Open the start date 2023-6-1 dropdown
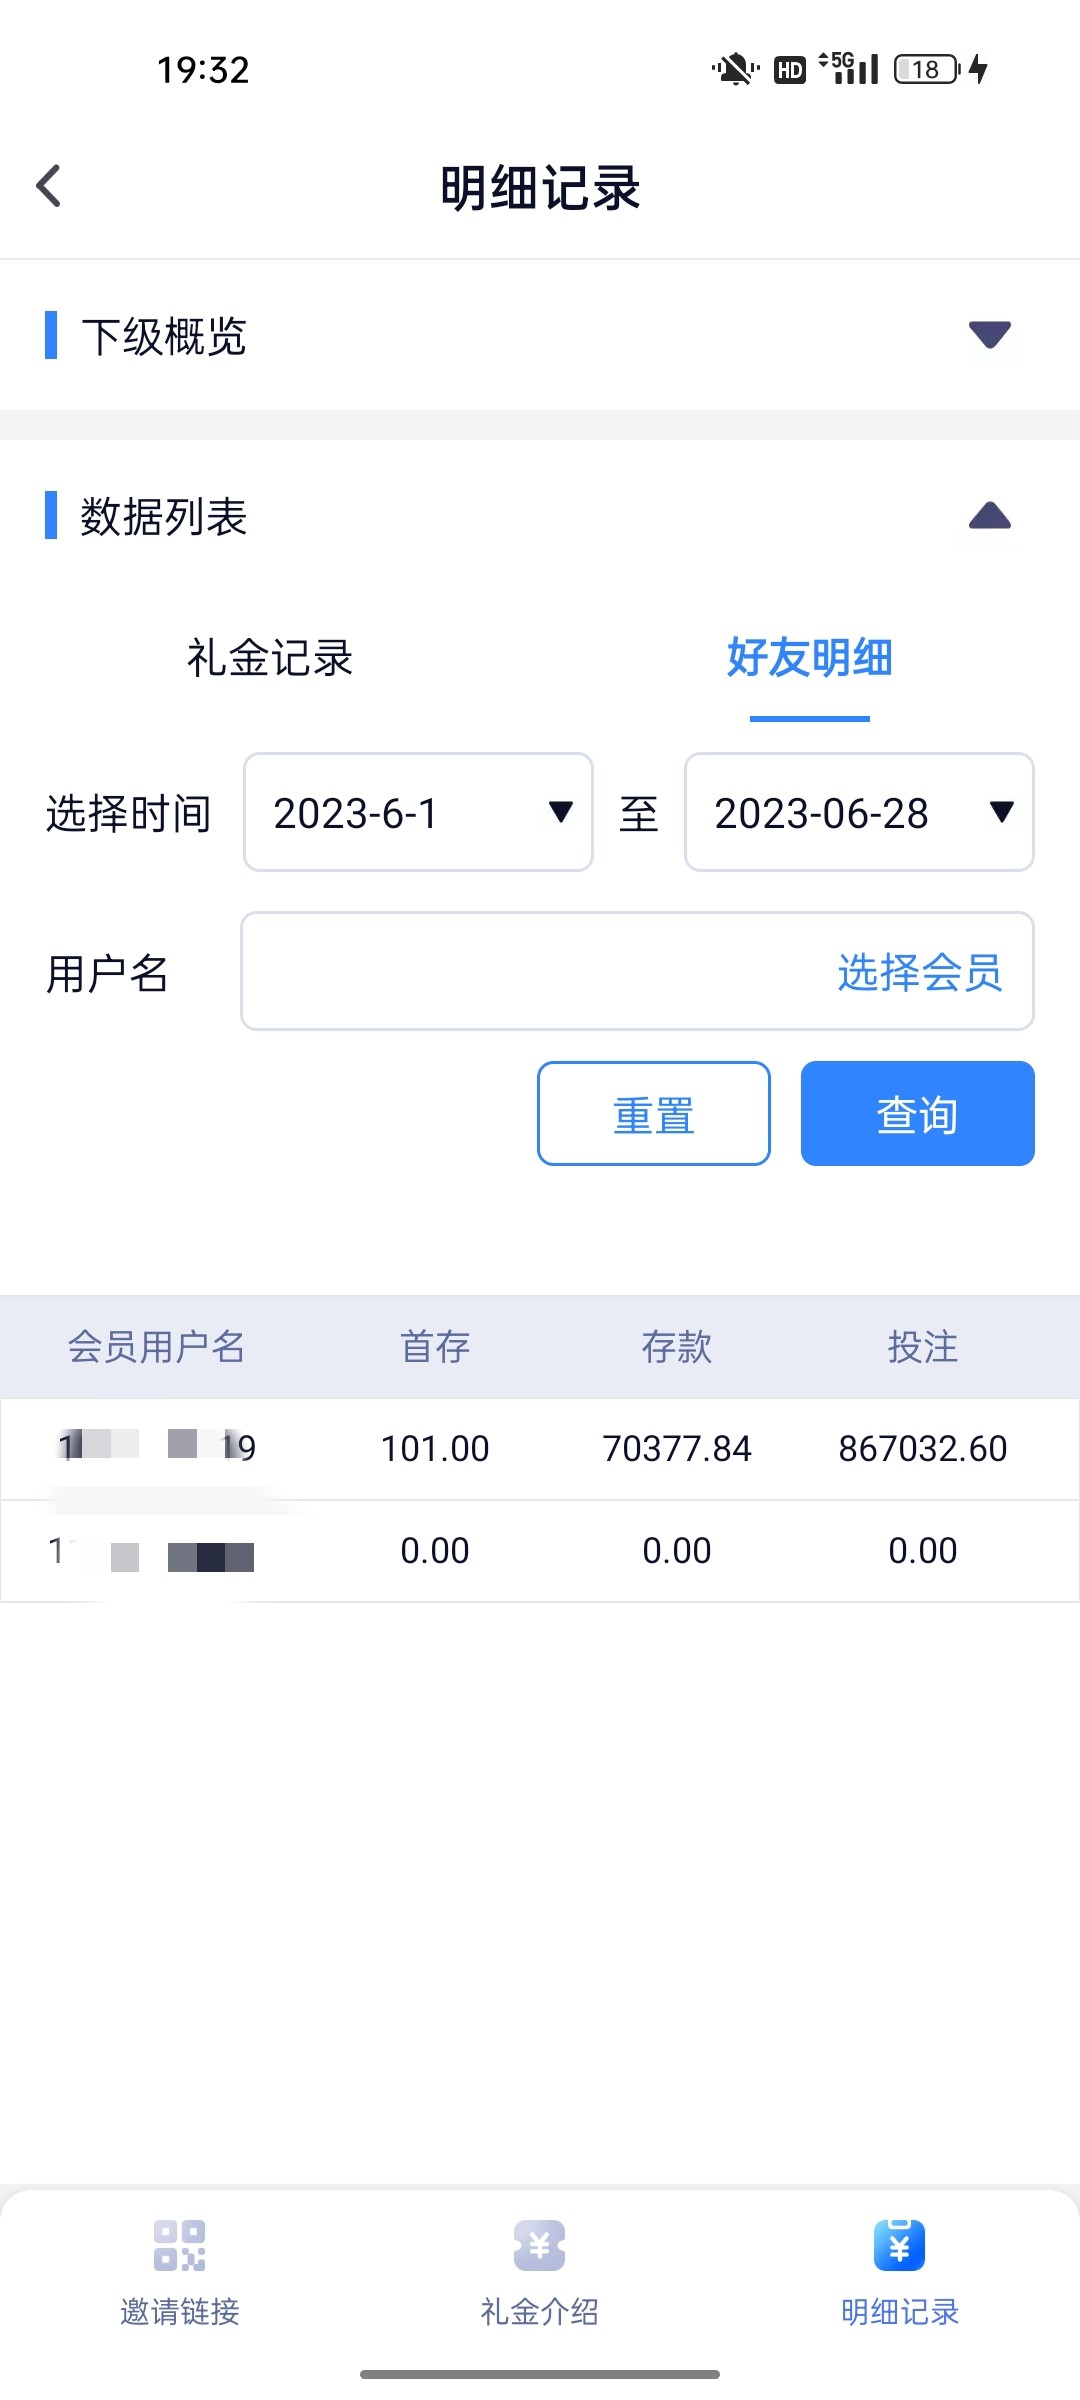 pos(418,812)
